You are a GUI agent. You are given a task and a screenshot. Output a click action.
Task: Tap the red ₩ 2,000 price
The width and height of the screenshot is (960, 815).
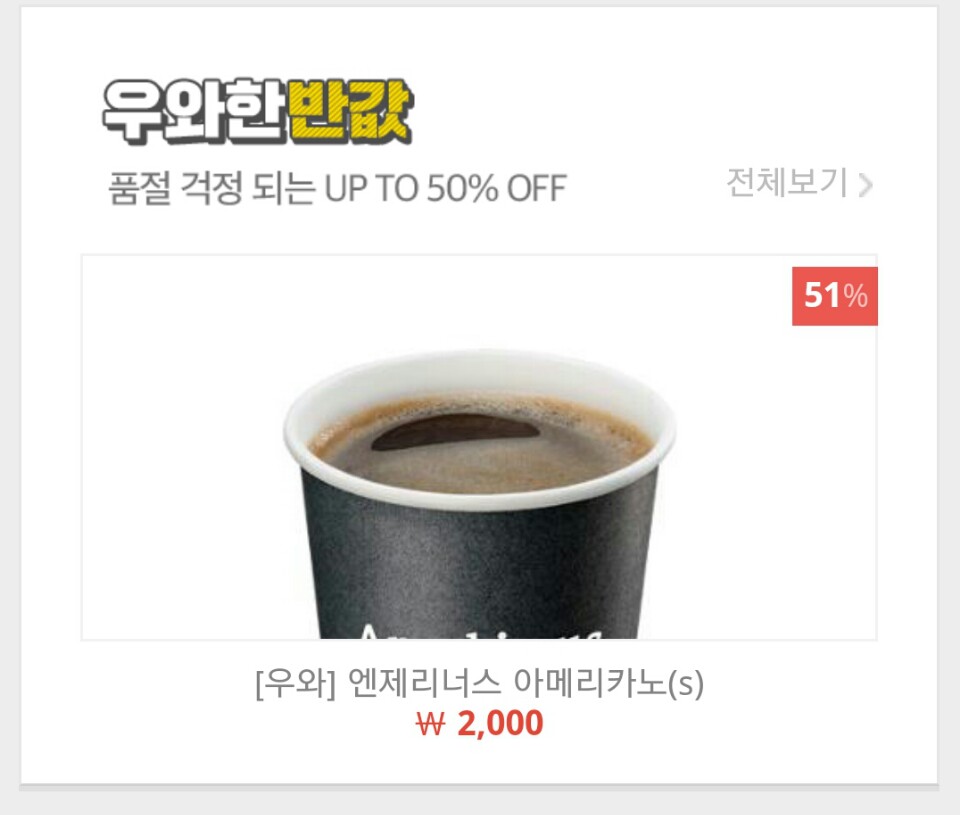[479, 723]
